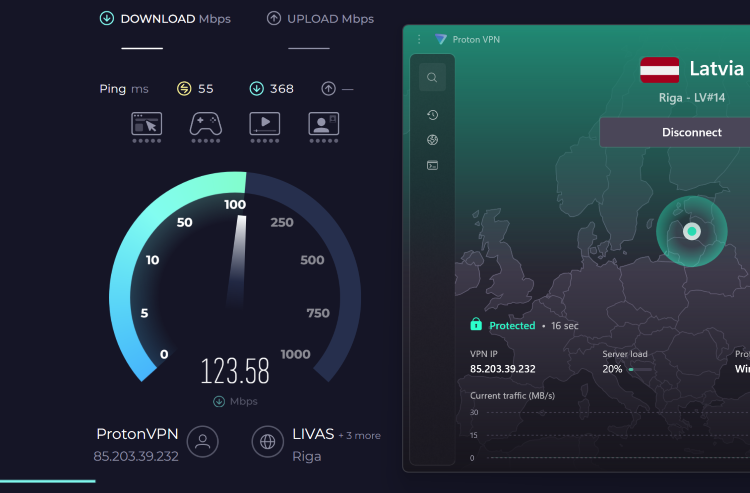Open the Proton VPN three-dot menu

(419, 39)
